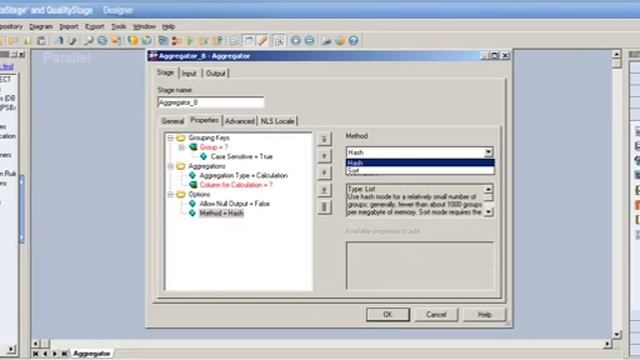
Task: Click the description box scroll-up arrow
Action: [488, 189]
